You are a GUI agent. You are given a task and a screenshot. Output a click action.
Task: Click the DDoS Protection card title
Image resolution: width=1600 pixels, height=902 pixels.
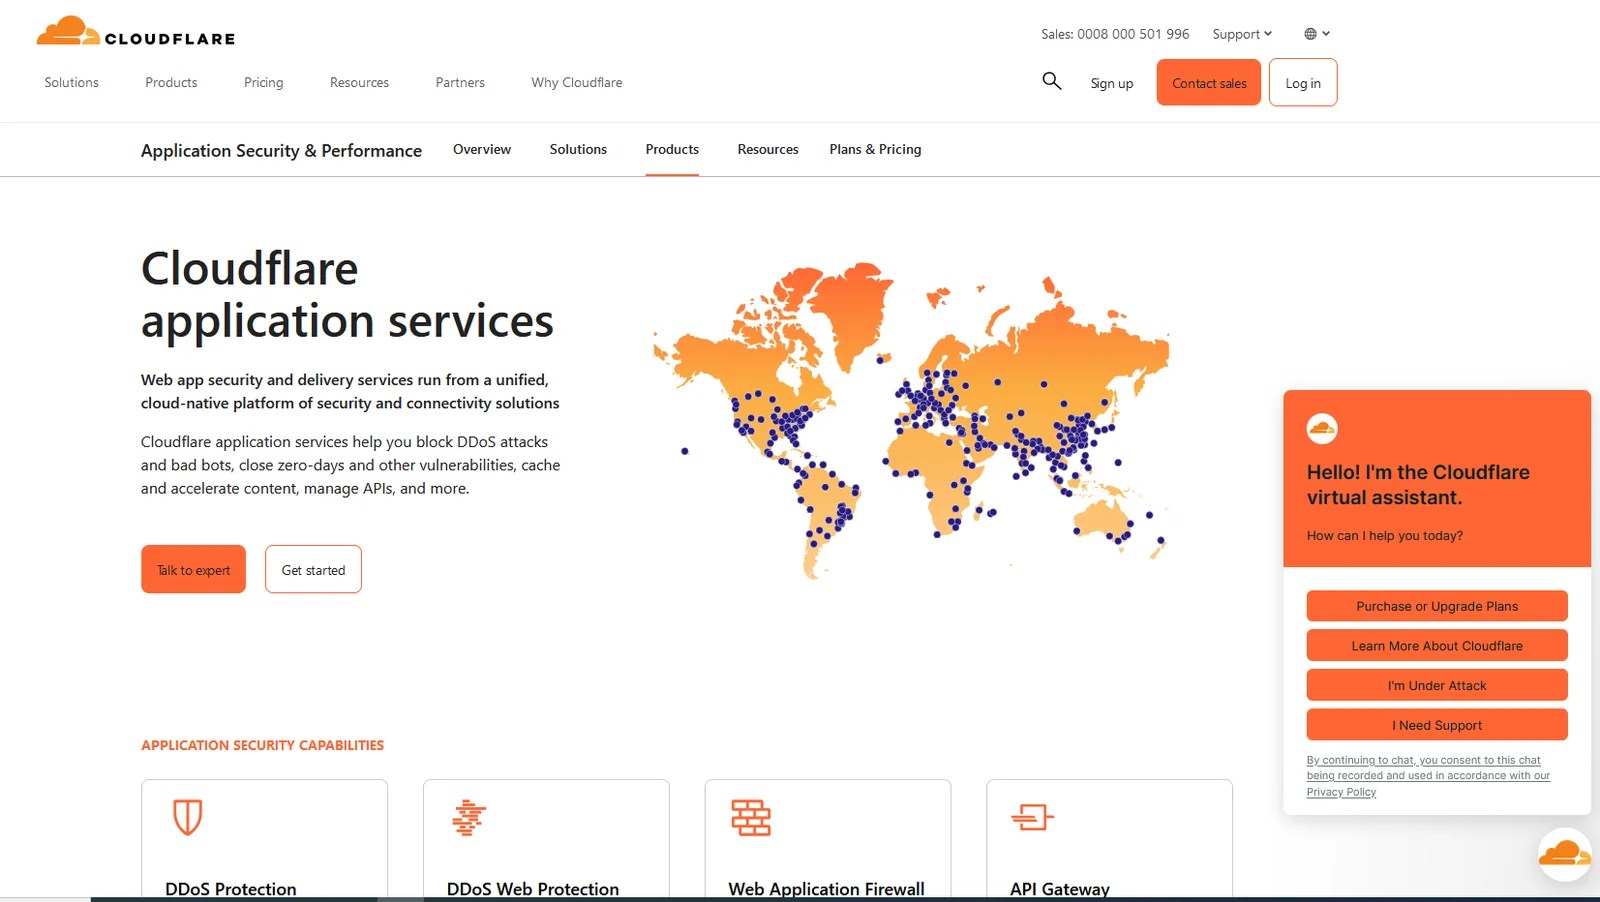coord(231,889)
